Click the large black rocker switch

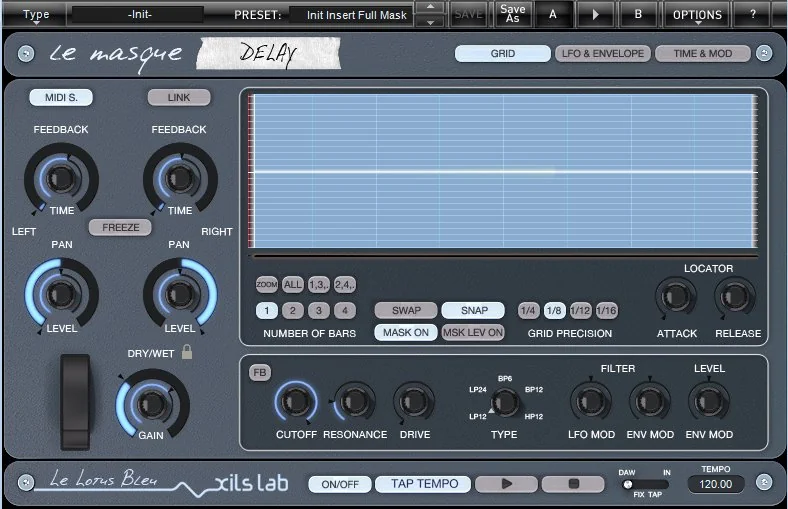(x=75, y=401)
